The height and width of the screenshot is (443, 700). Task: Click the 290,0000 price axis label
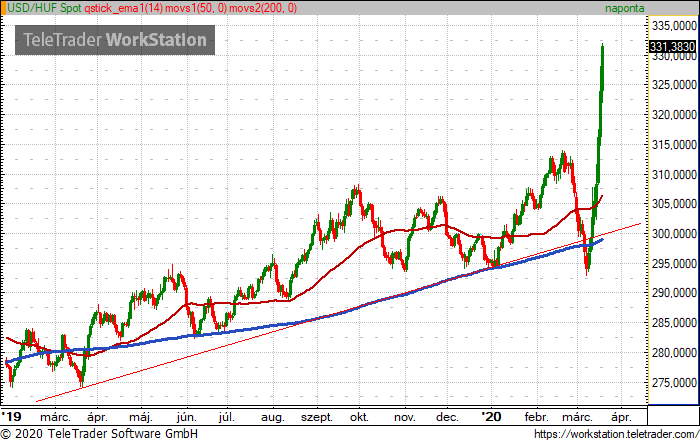(674, 293)
